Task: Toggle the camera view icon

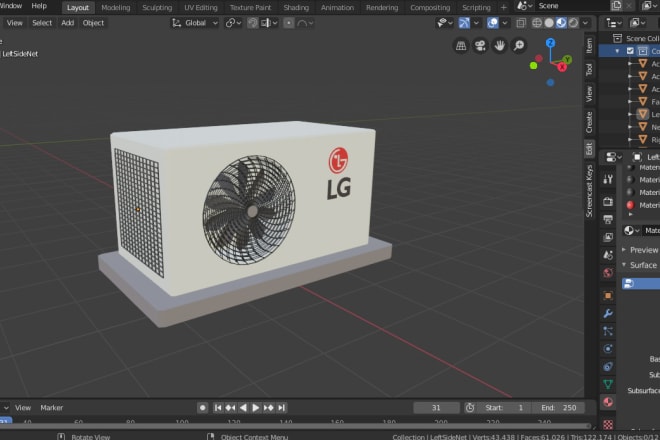Action: (x=480, y=45)
